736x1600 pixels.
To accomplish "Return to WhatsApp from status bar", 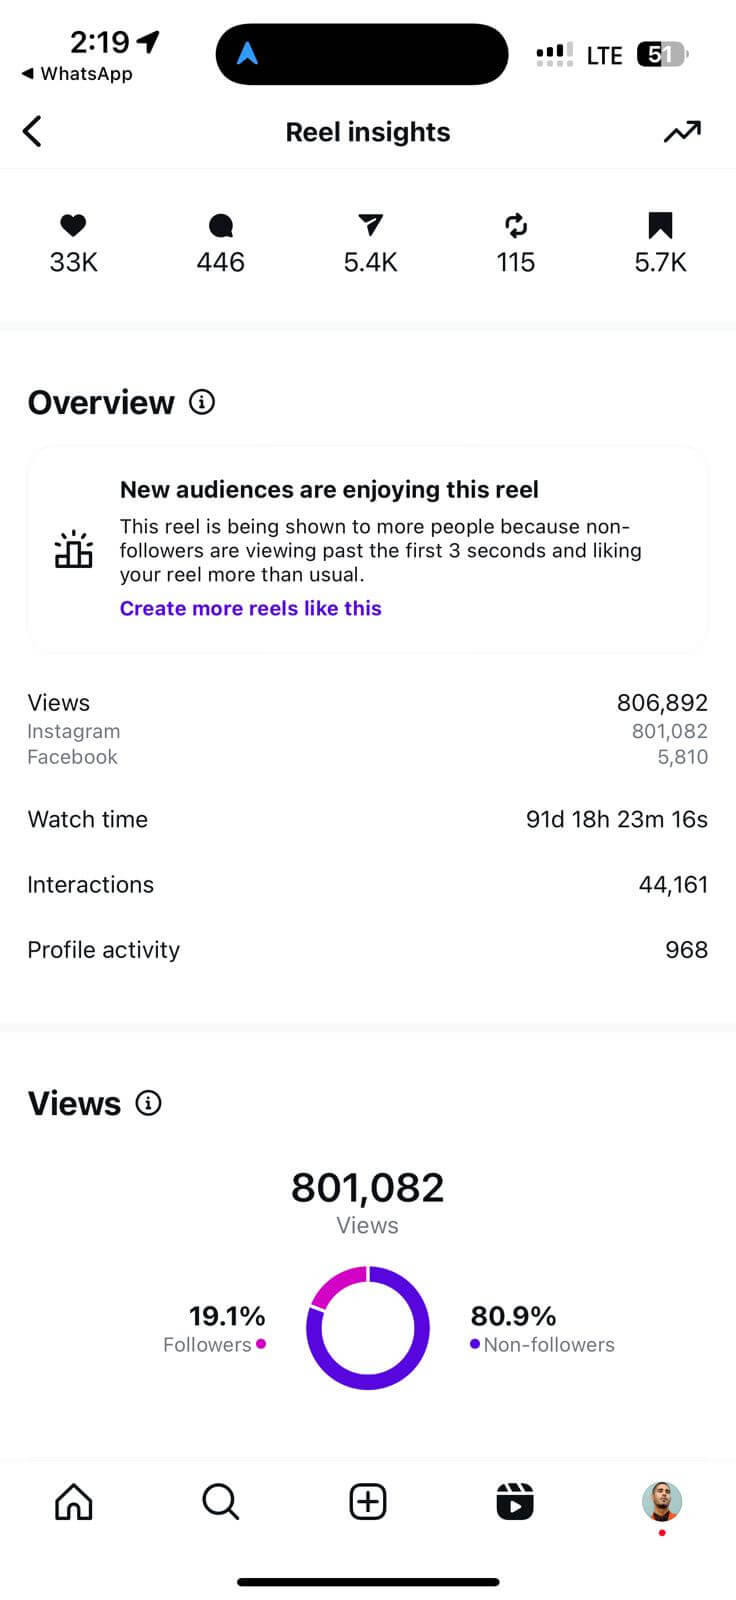I will (77, 74).
